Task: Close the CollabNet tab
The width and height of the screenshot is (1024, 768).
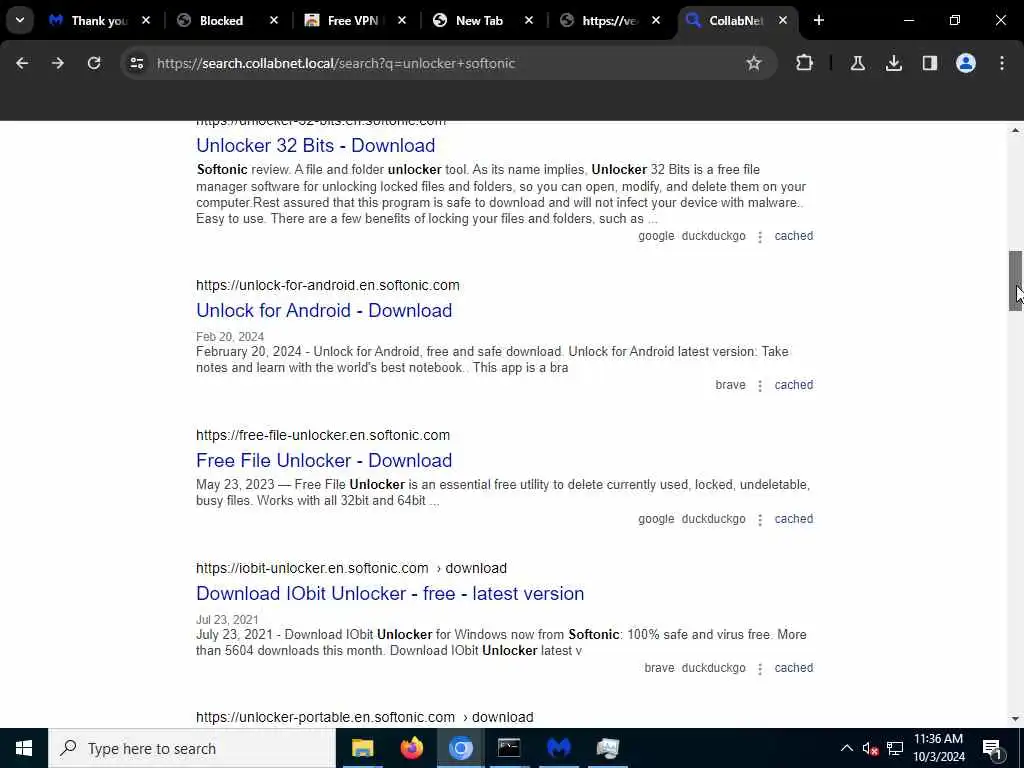Action: click(783, 20)
